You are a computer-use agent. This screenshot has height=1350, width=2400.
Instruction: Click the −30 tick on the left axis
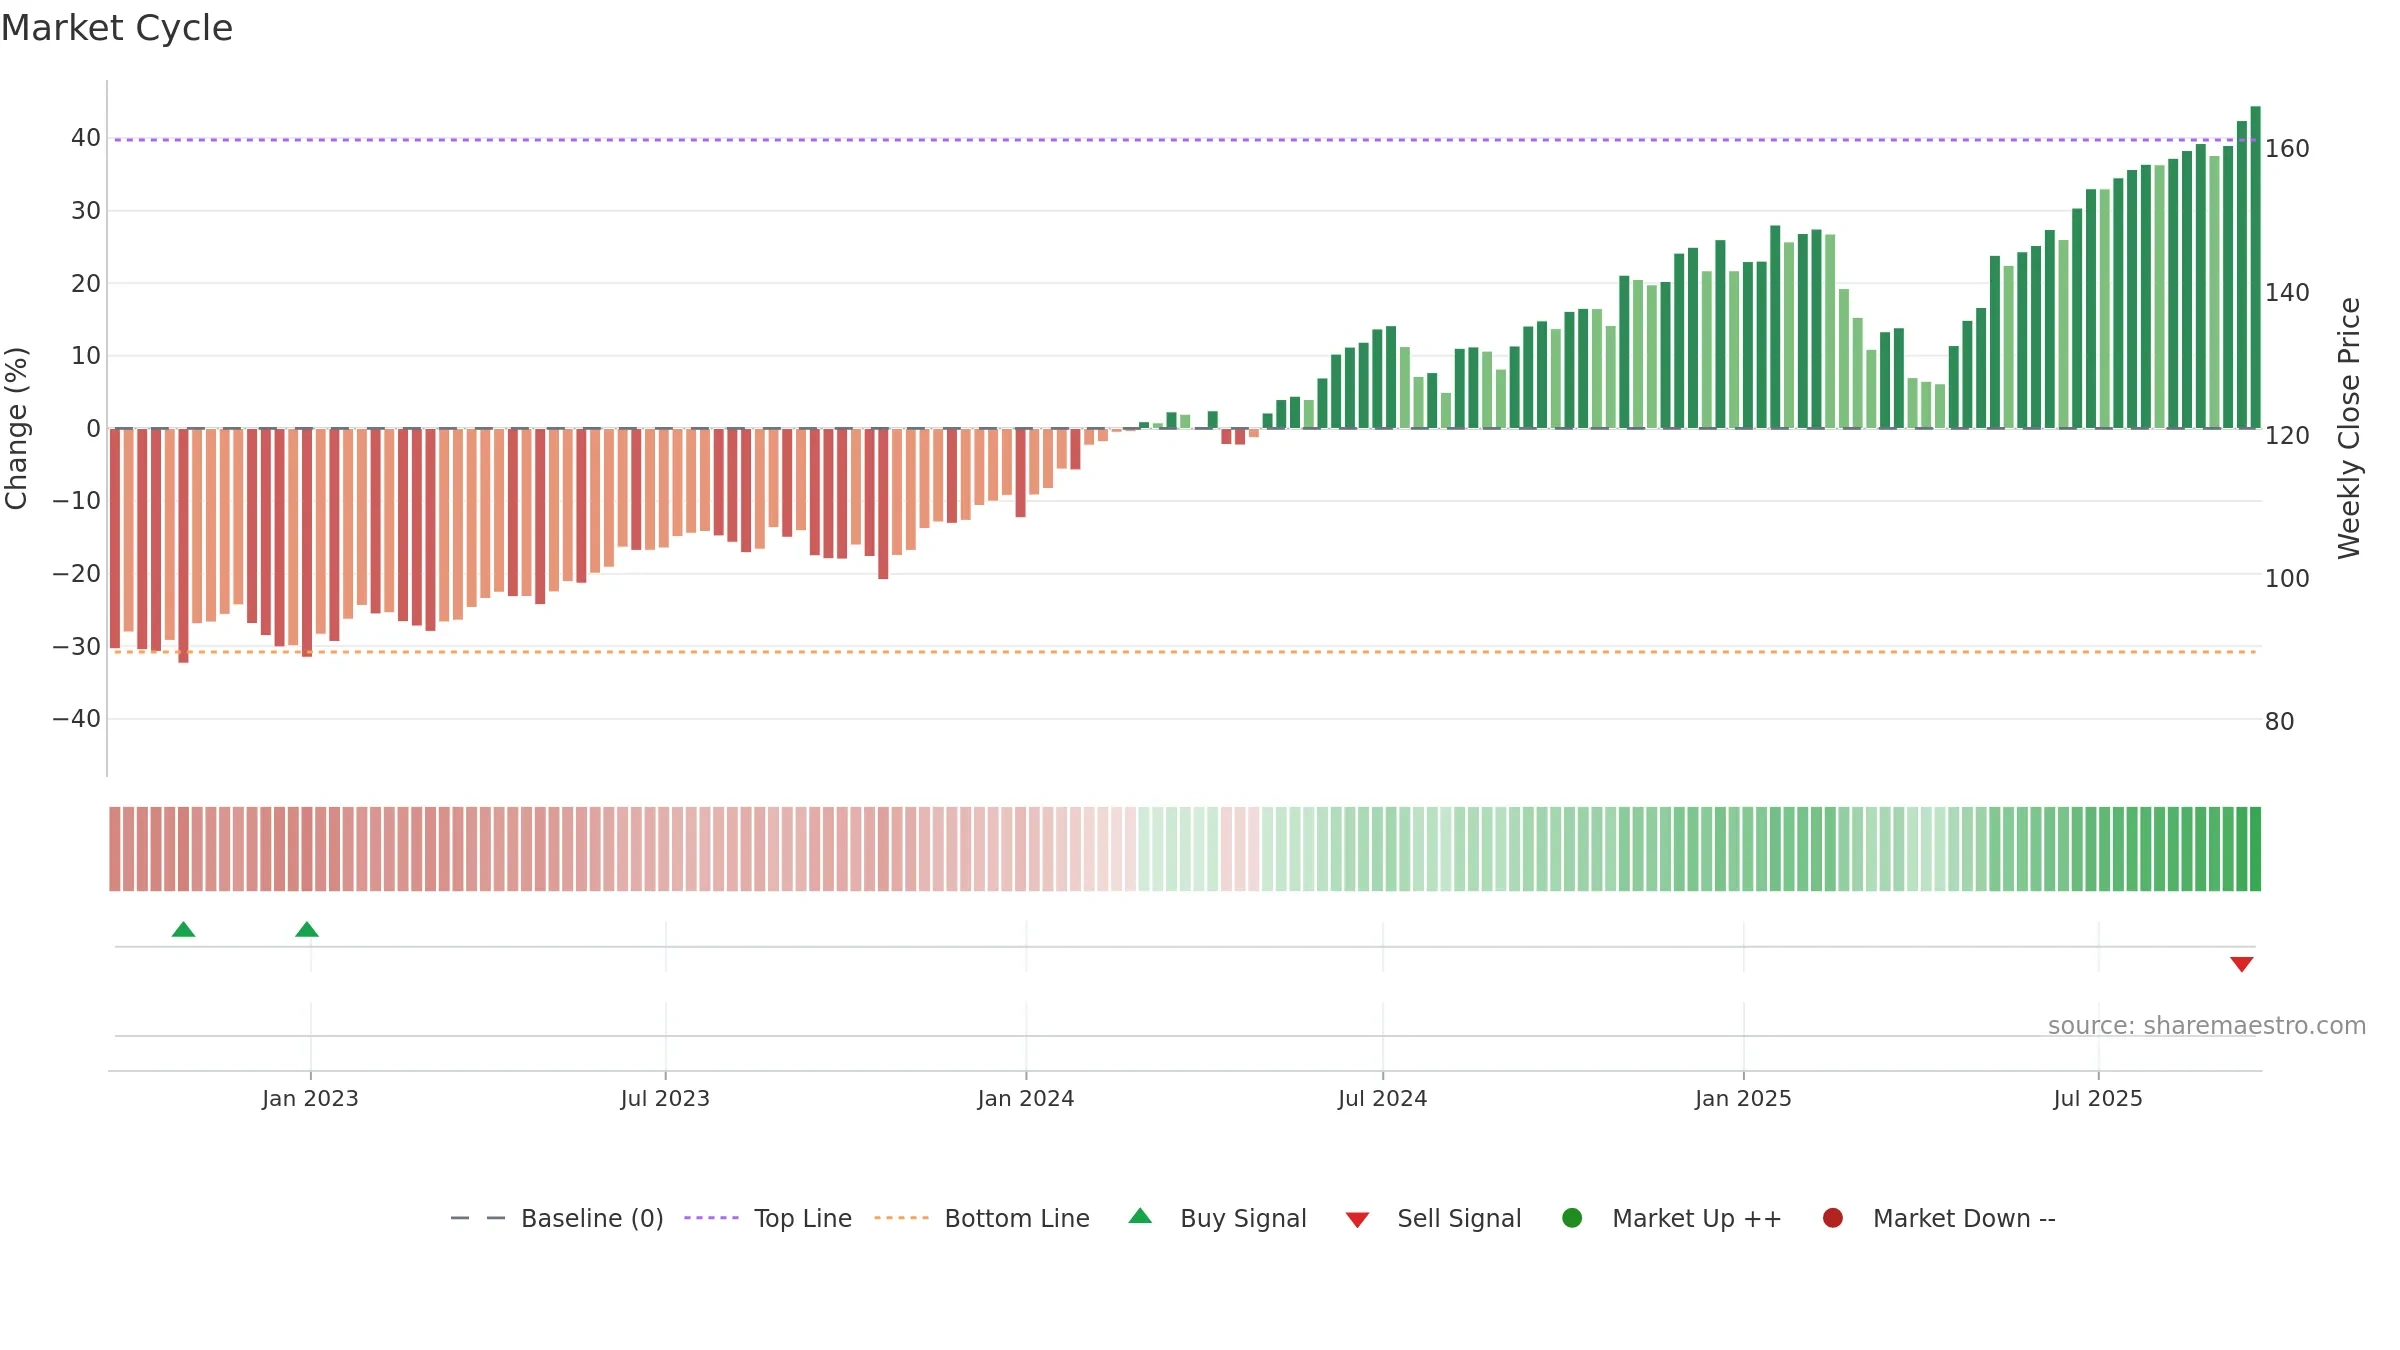[77, 646]
